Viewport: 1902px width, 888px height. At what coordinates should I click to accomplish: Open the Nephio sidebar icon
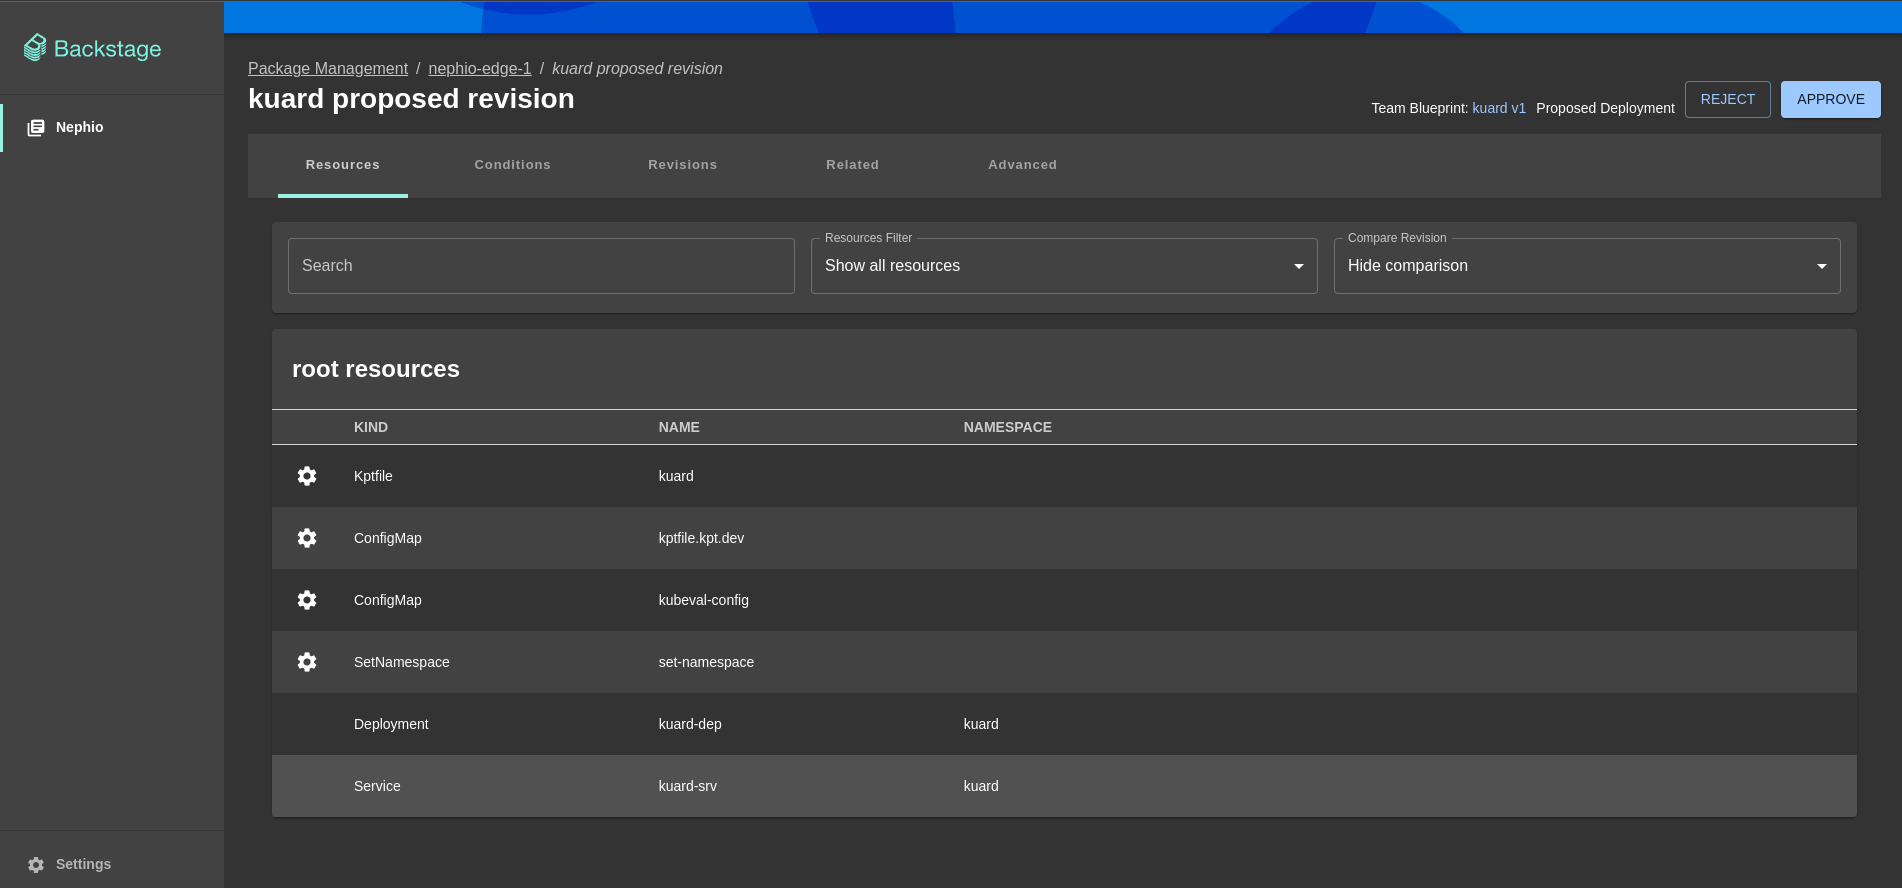(x=36, y=128)
